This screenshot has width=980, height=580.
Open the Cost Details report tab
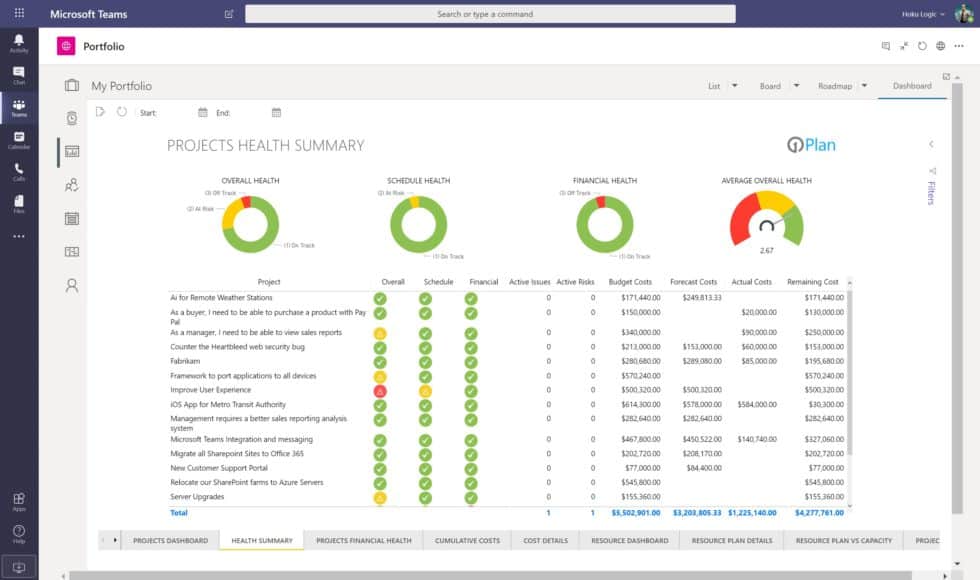click(x=546, y=541)
